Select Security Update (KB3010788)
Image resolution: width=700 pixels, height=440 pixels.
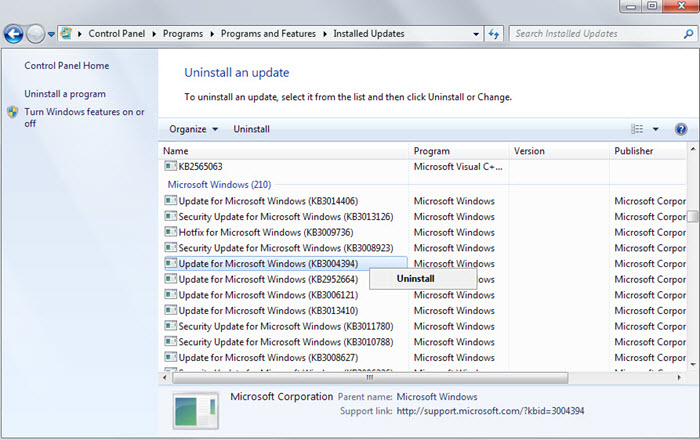click(x=286, y=342)
